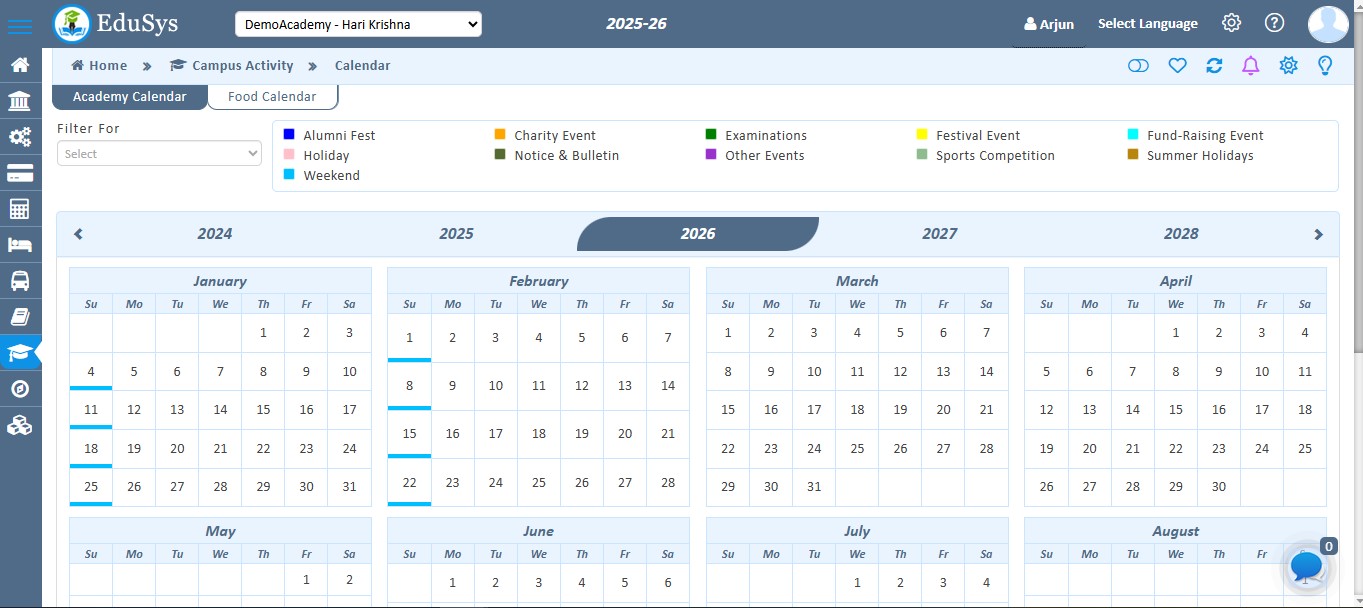Open notifications via the bell icon
This screenshot has height=608, width=1363.
click(1250, 65)
